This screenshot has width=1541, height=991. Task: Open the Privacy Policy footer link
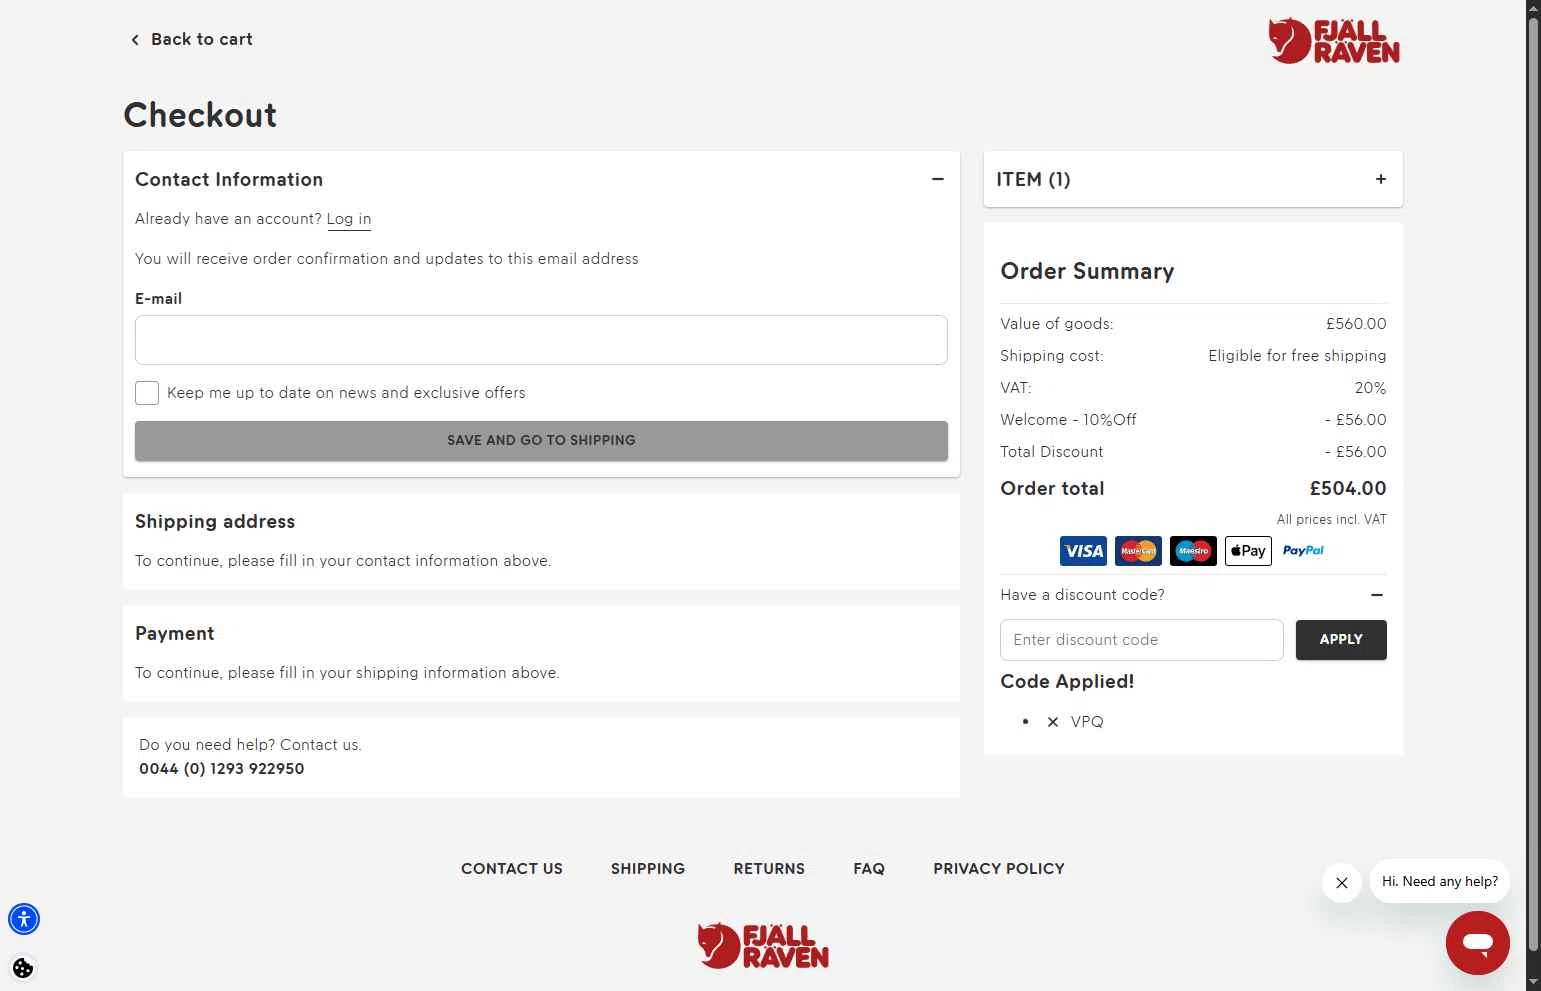[x=999, y=869]
